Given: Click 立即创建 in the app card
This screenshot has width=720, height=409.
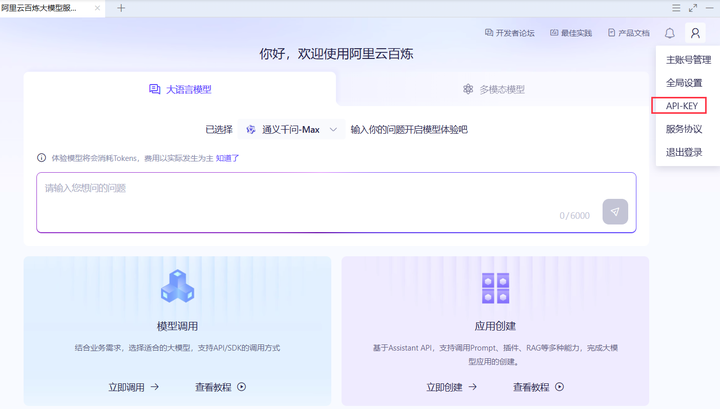Looking at the screenshot, I should tap(444, 387).
